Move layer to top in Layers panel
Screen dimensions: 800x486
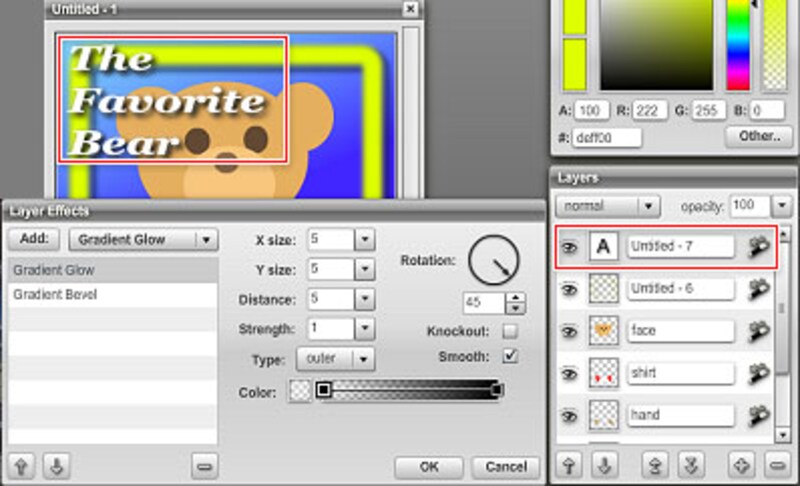(x=654, y=464)
